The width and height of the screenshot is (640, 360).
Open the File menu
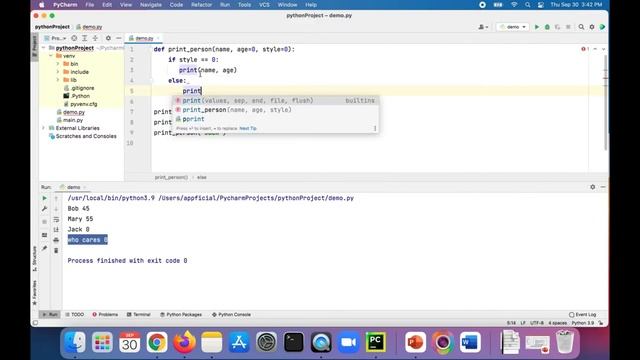89,5
